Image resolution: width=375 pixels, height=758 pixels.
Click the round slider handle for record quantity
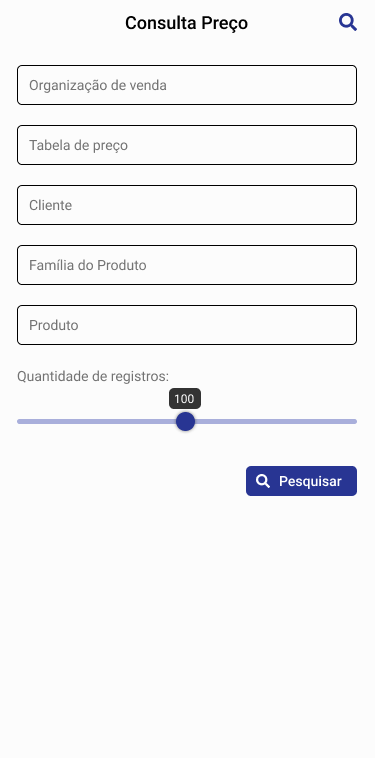pos(185,422)
